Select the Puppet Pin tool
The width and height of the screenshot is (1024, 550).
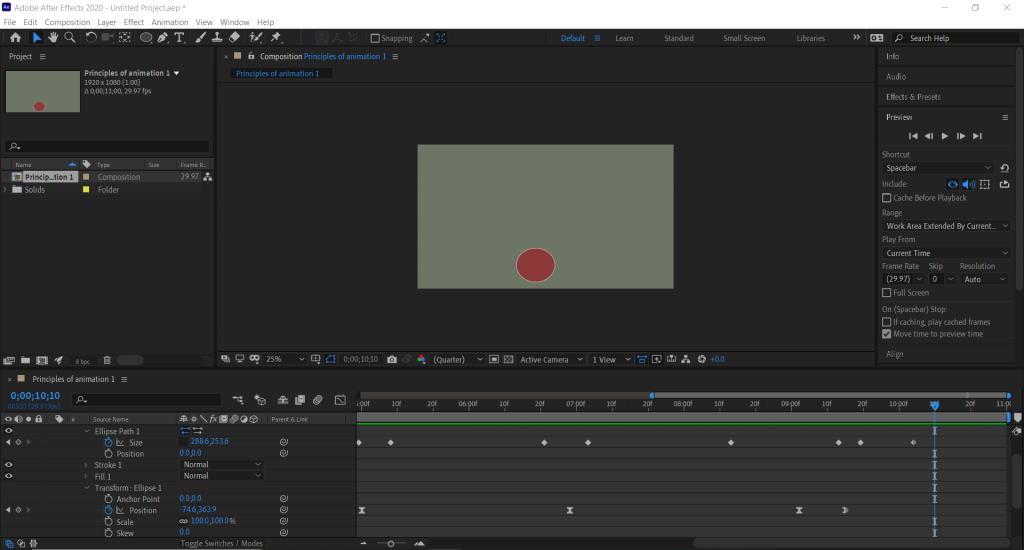coord(275,38)
